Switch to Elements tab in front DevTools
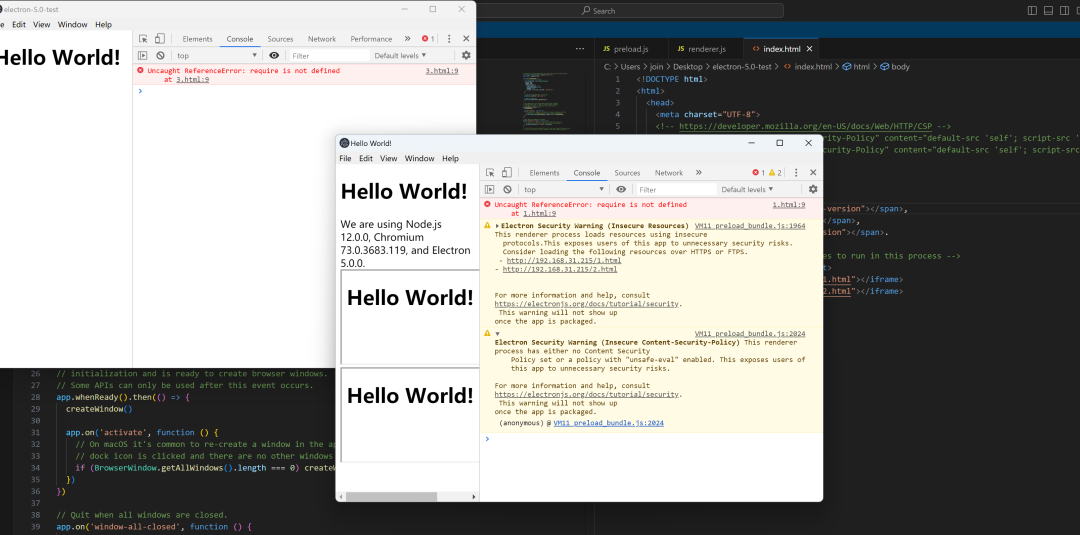Image resolution: width=1080 pixels, height=535 pixels. pos(544,173)
